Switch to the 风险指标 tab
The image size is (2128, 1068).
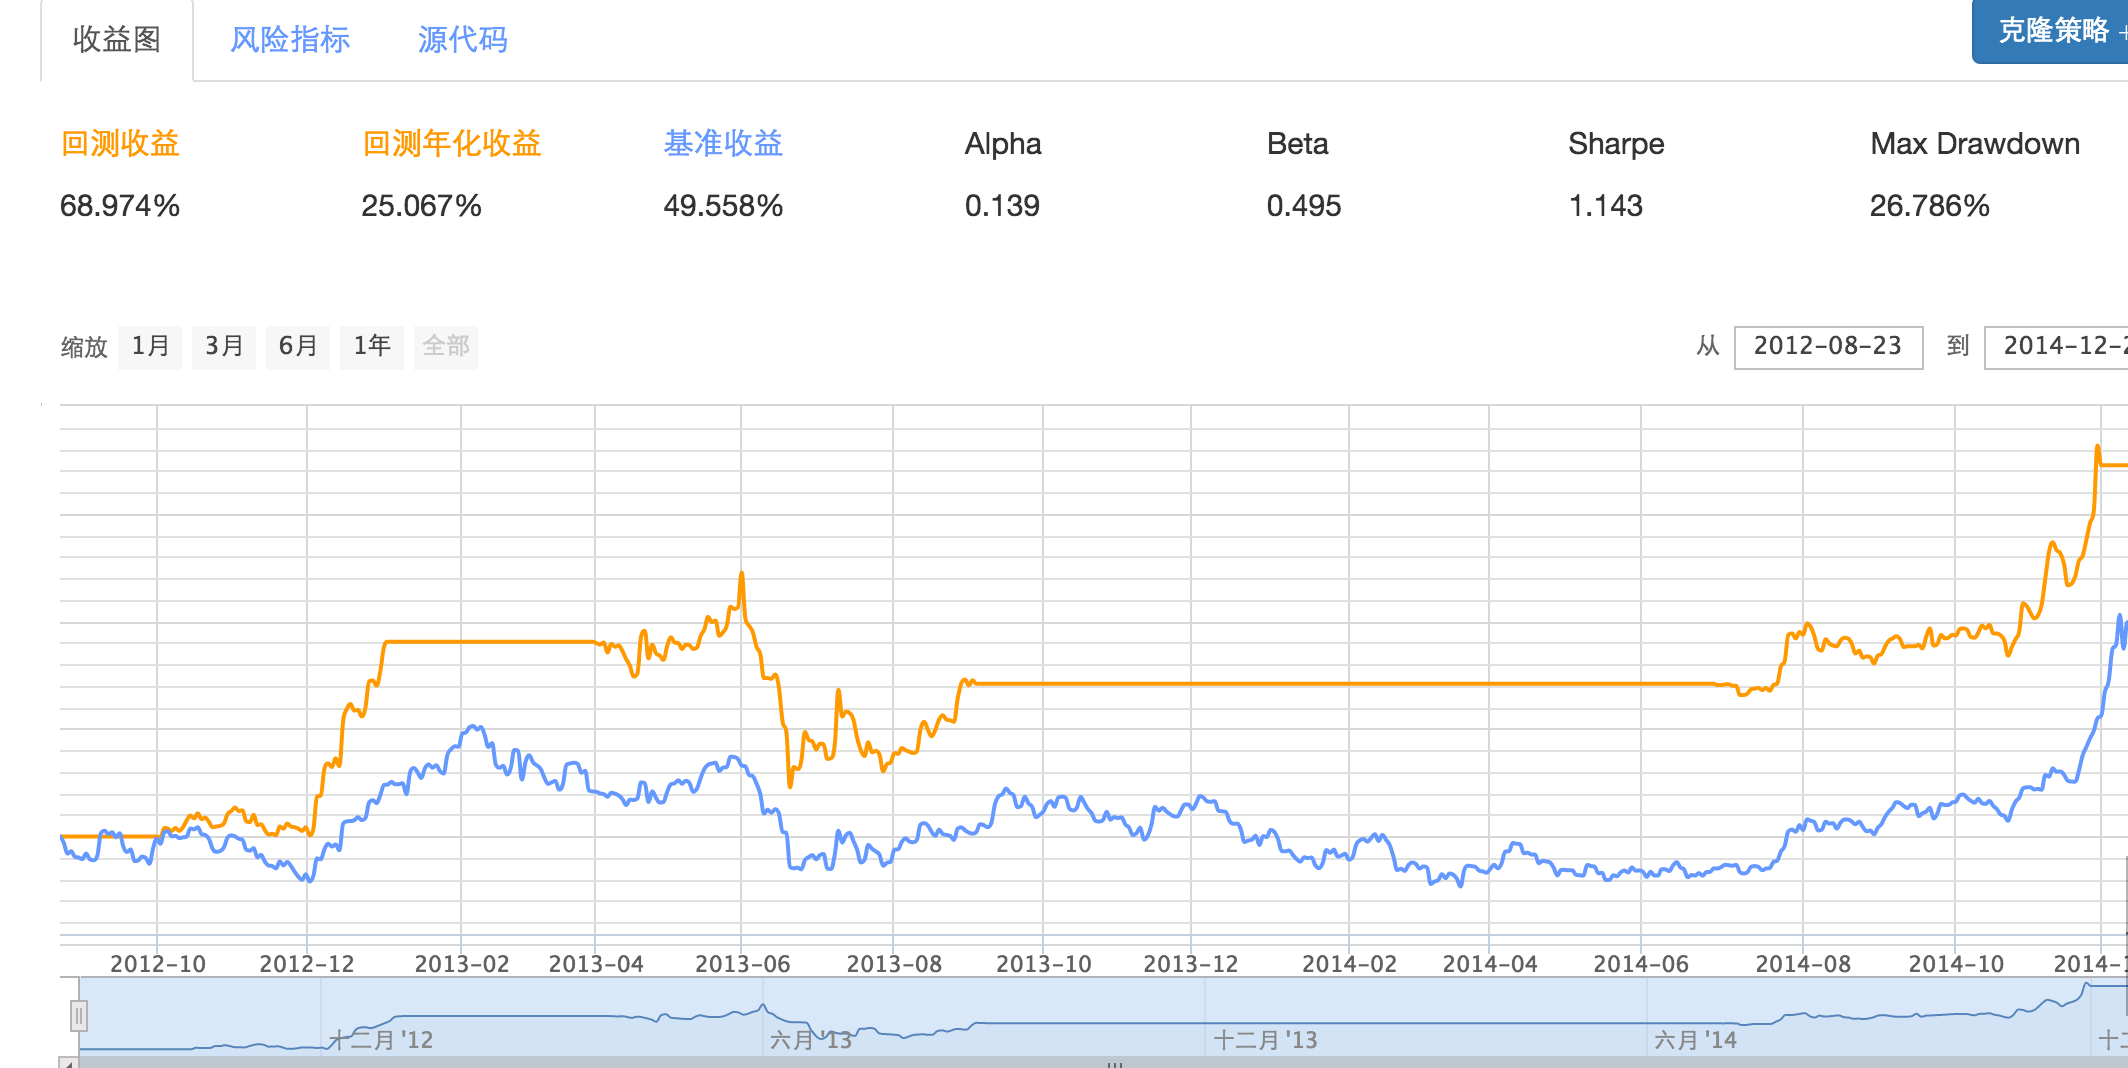pyautogui.click(x=290, y=40)
